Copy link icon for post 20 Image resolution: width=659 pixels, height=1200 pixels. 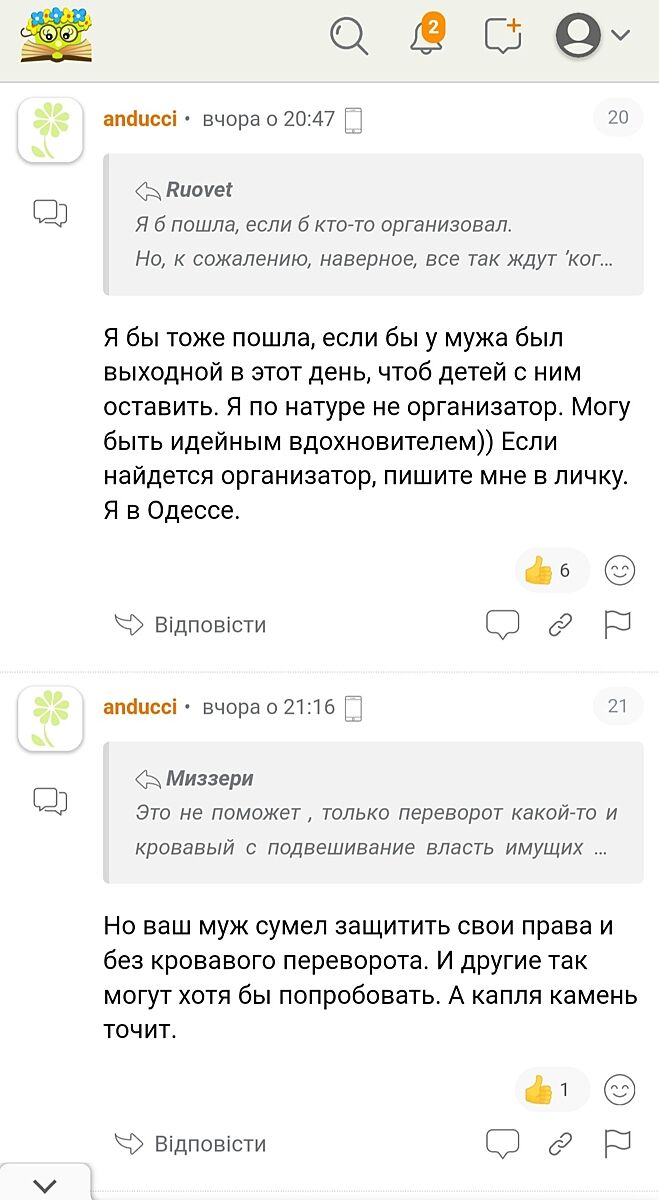(x=561, y=625)
